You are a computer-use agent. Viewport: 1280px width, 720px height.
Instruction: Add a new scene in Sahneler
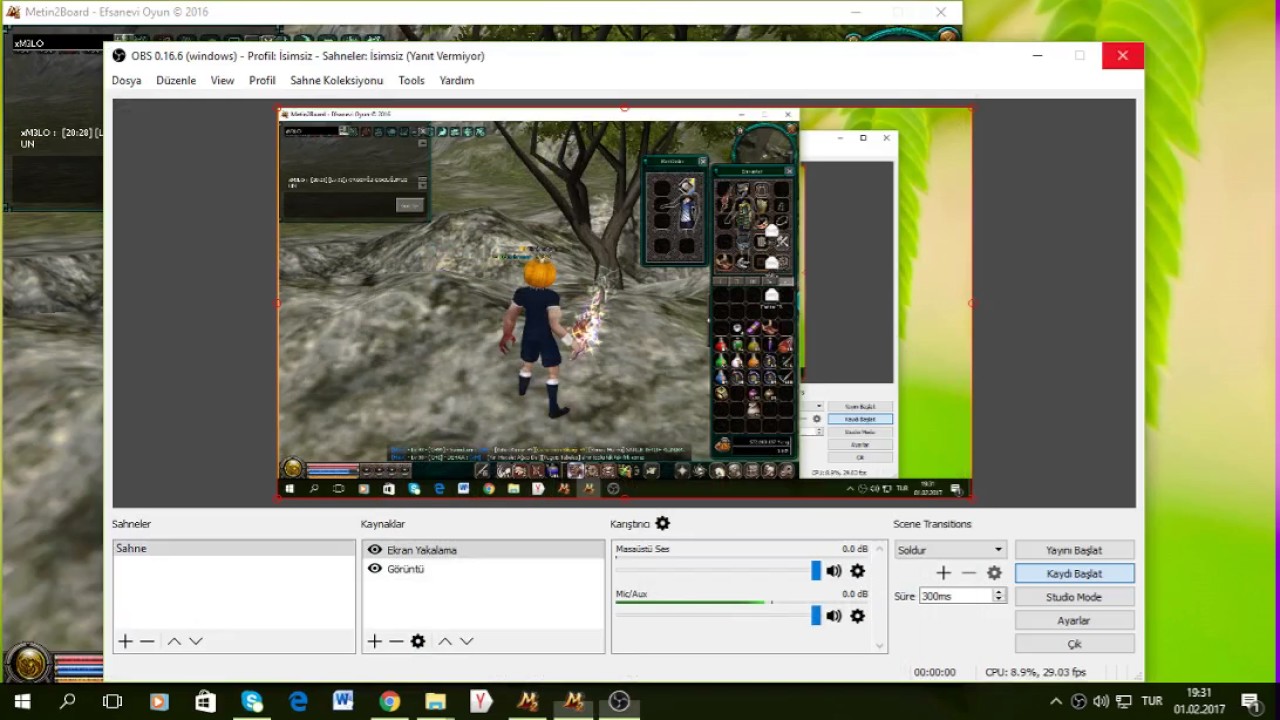pyautogui.click(x=125, y=641)
